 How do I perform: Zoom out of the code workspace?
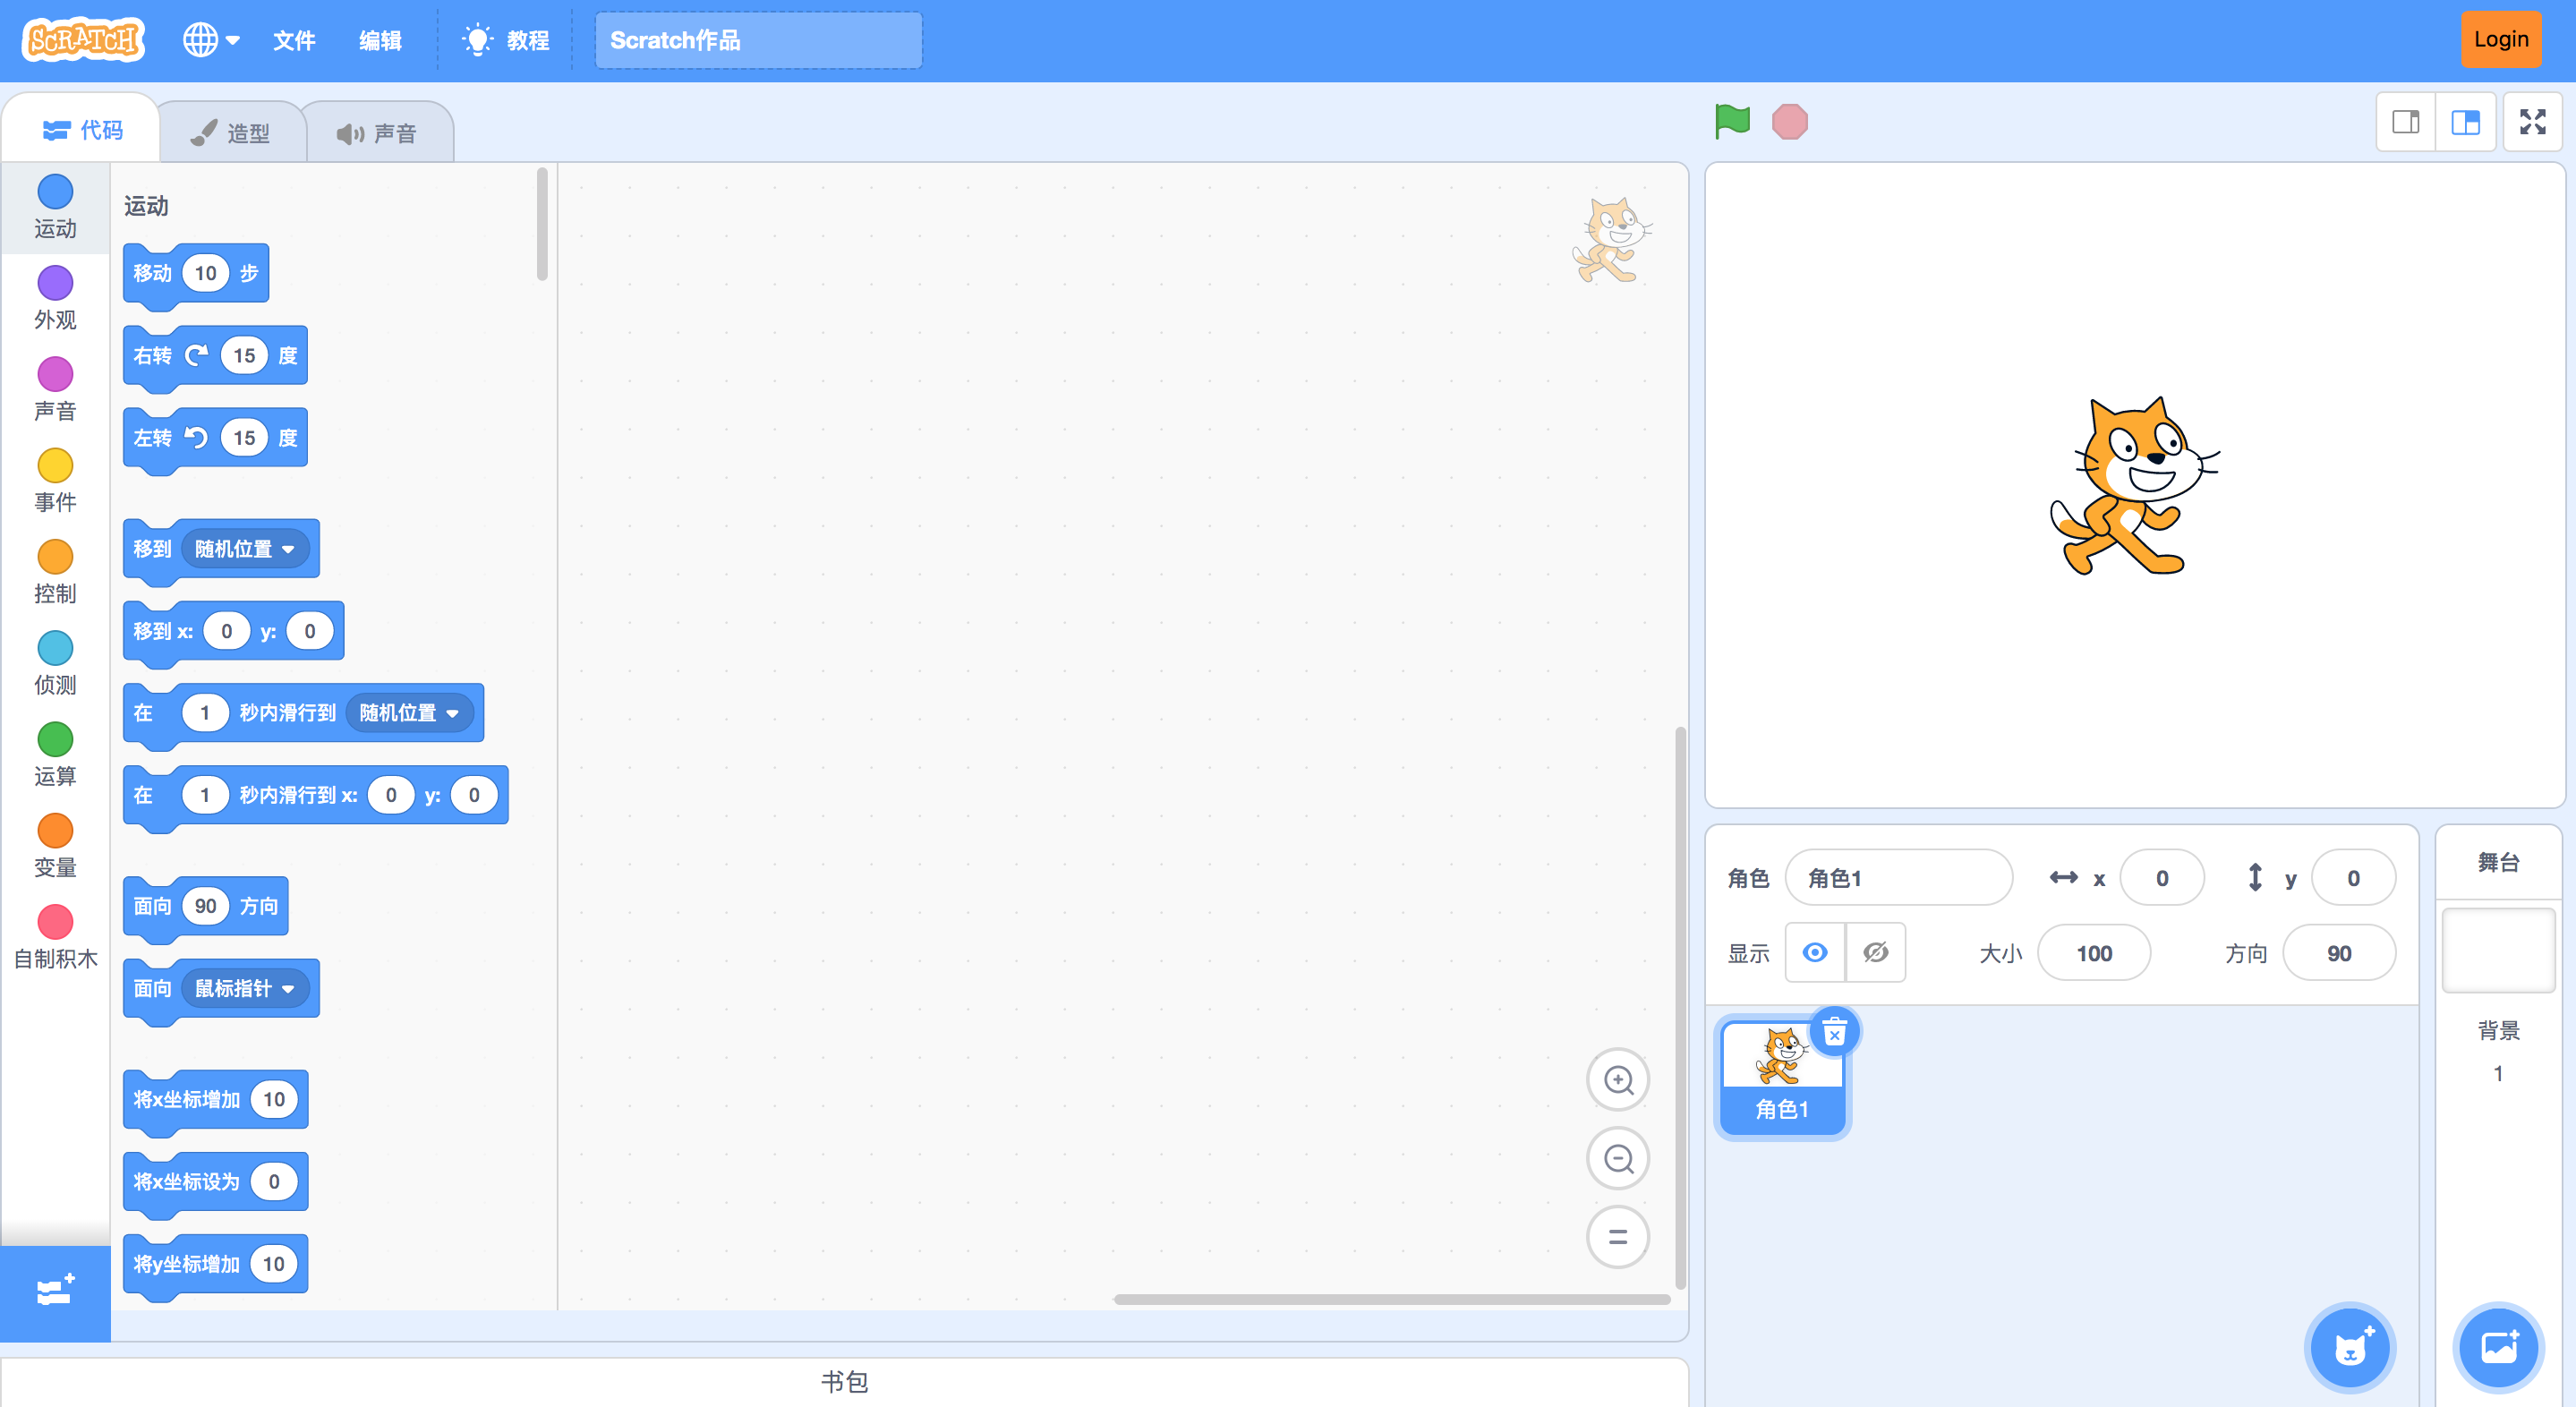[1617, 1158]
